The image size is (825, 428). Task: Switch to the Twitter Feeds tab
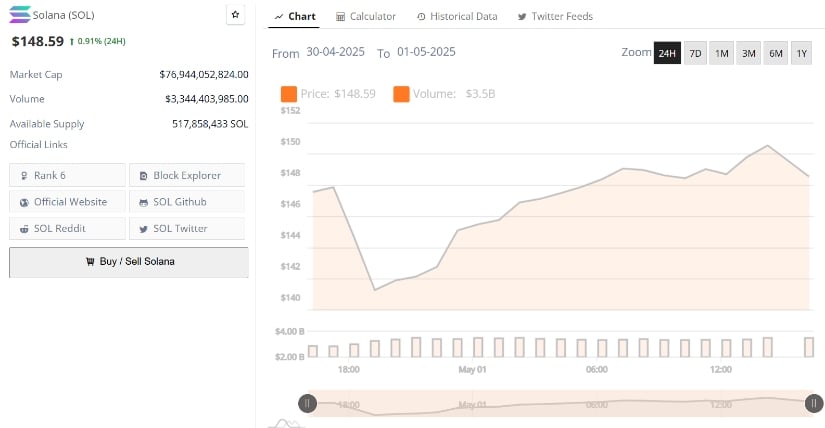click(x=555, y=16)
